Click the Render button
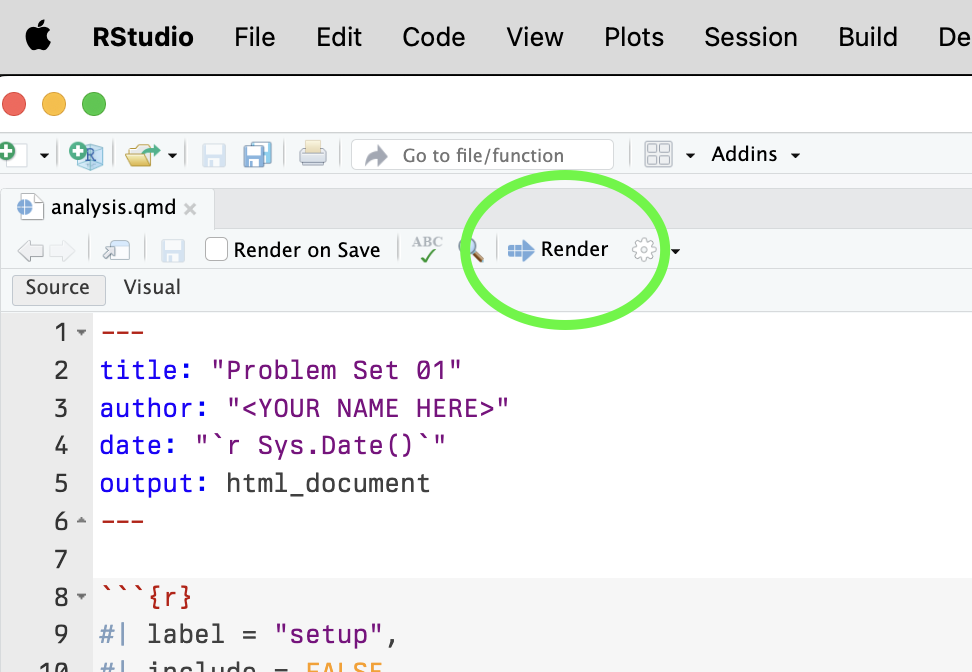 pos(558,250)
